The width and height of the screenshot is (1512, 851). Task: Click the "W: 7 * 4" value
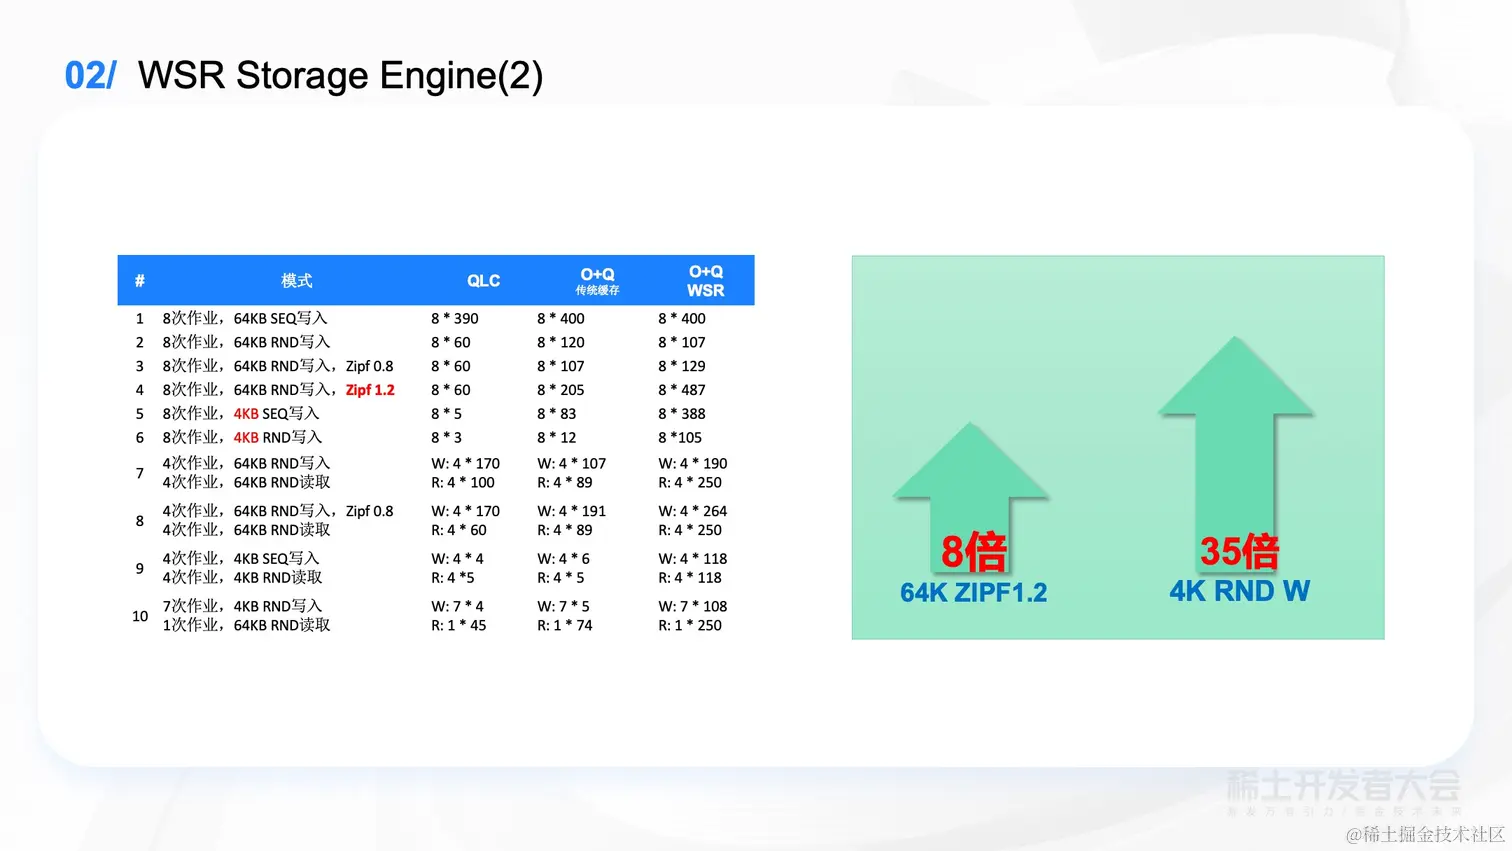click(x=458, y=606)
